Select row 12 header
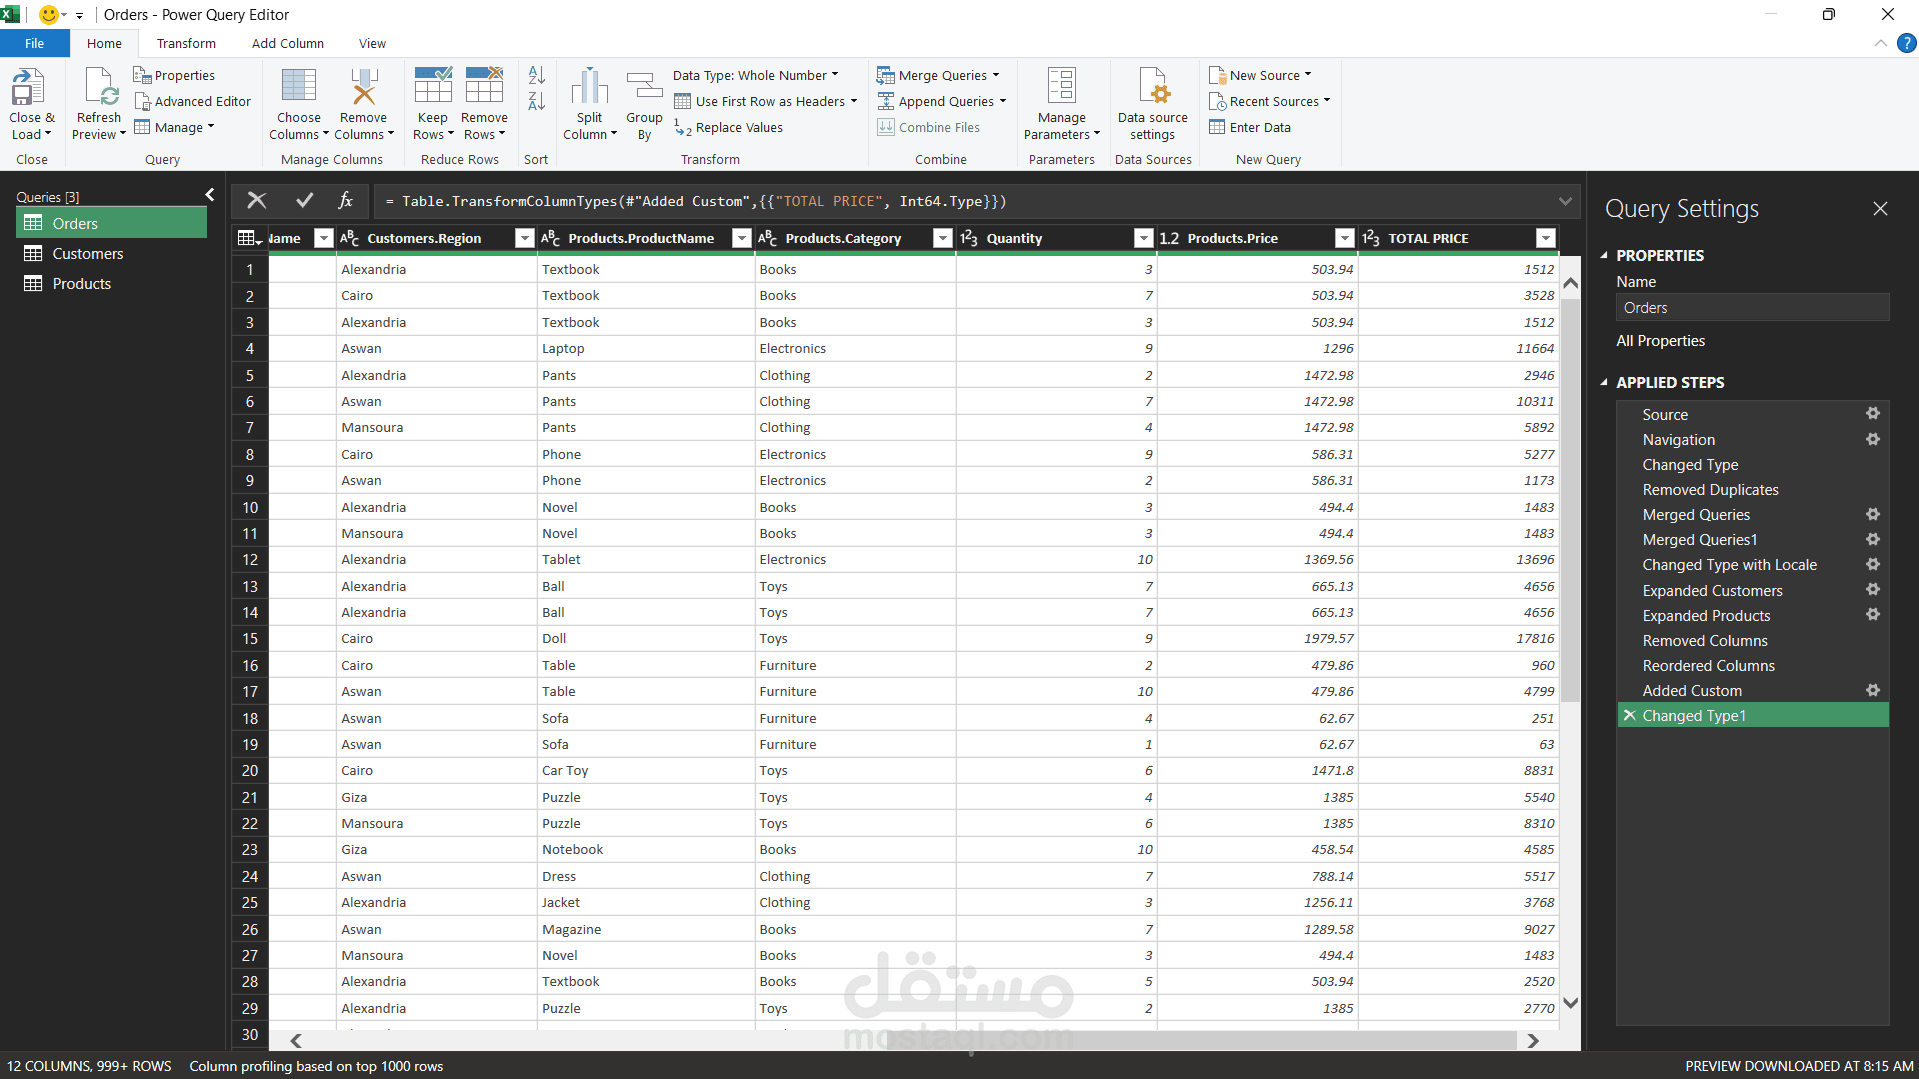This screenshot has width=1919, height=1079. (x=250, y=560)
